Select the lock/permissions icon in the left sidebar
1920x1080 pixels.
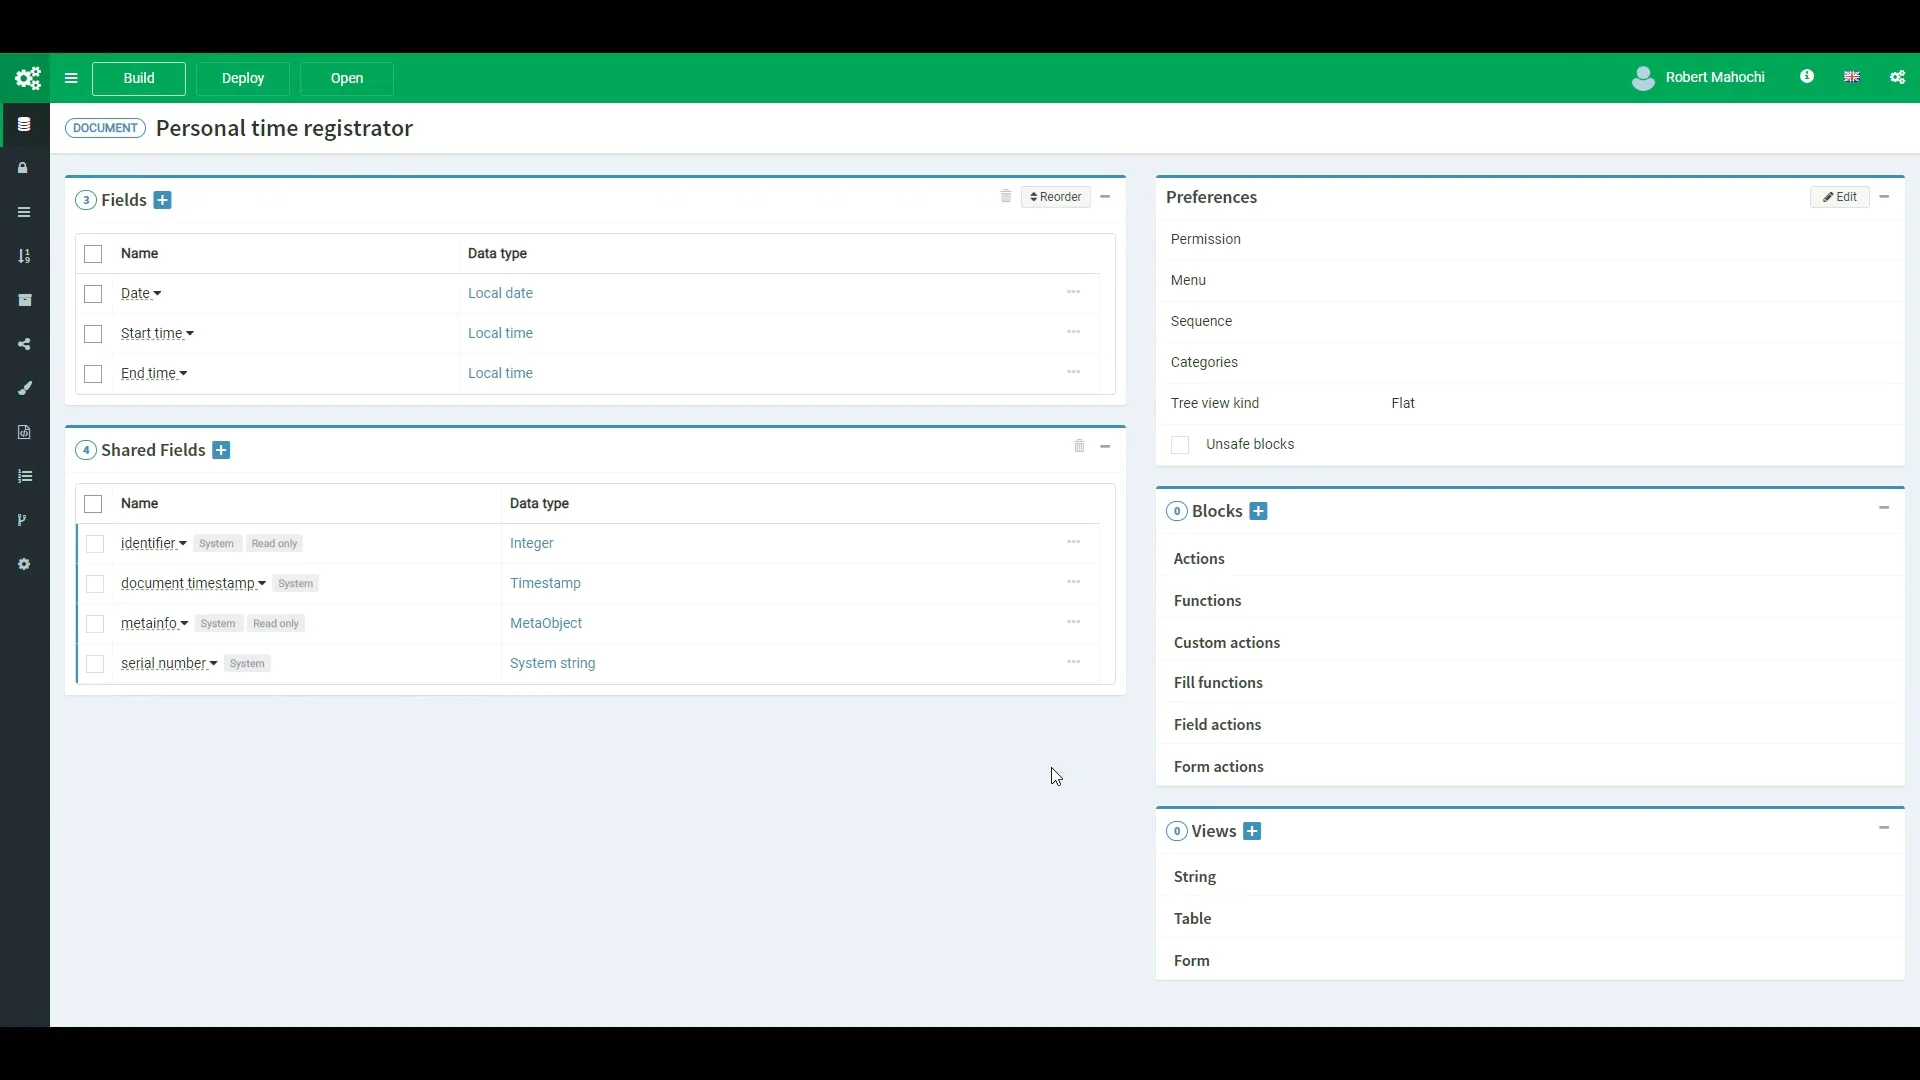24,168
